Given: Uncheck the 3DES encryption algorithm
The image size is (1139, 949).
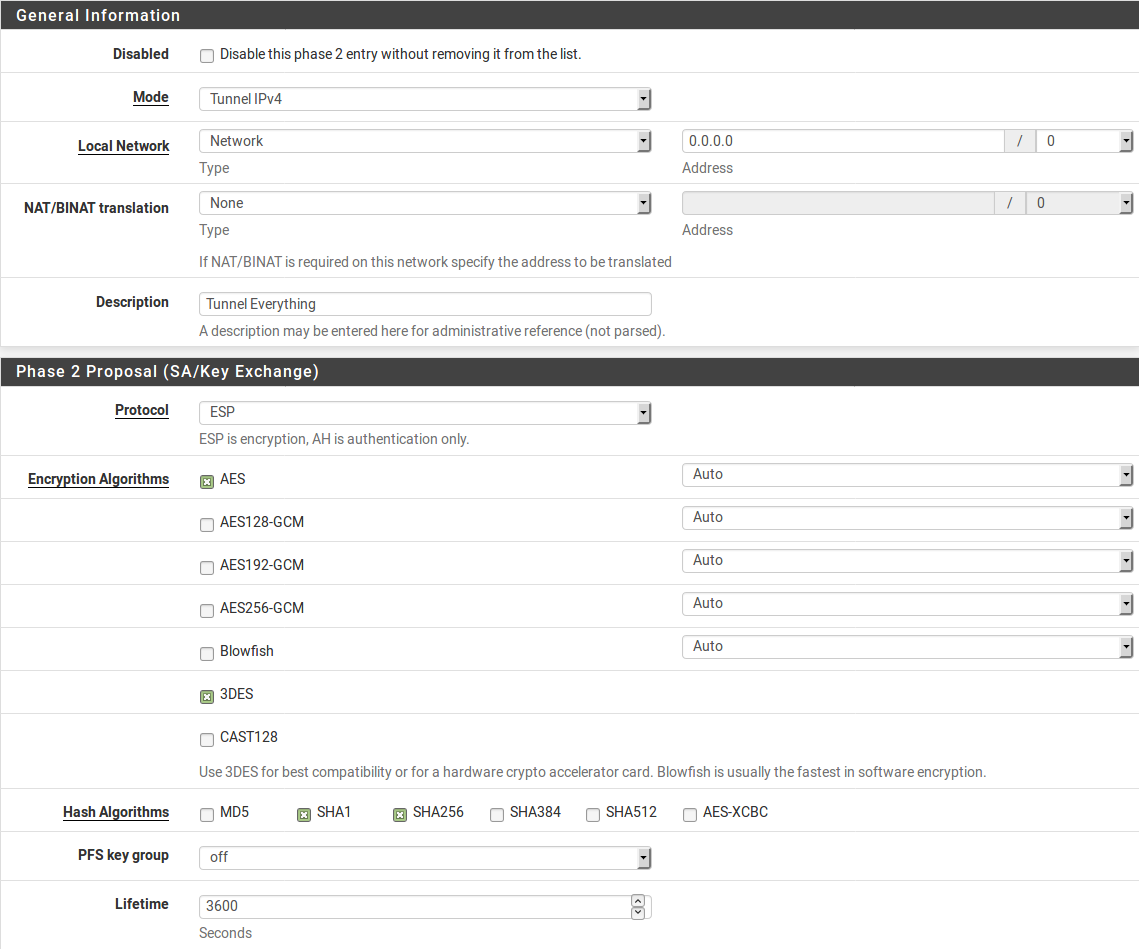Looking at the screenshot, I should pos(207,696).
